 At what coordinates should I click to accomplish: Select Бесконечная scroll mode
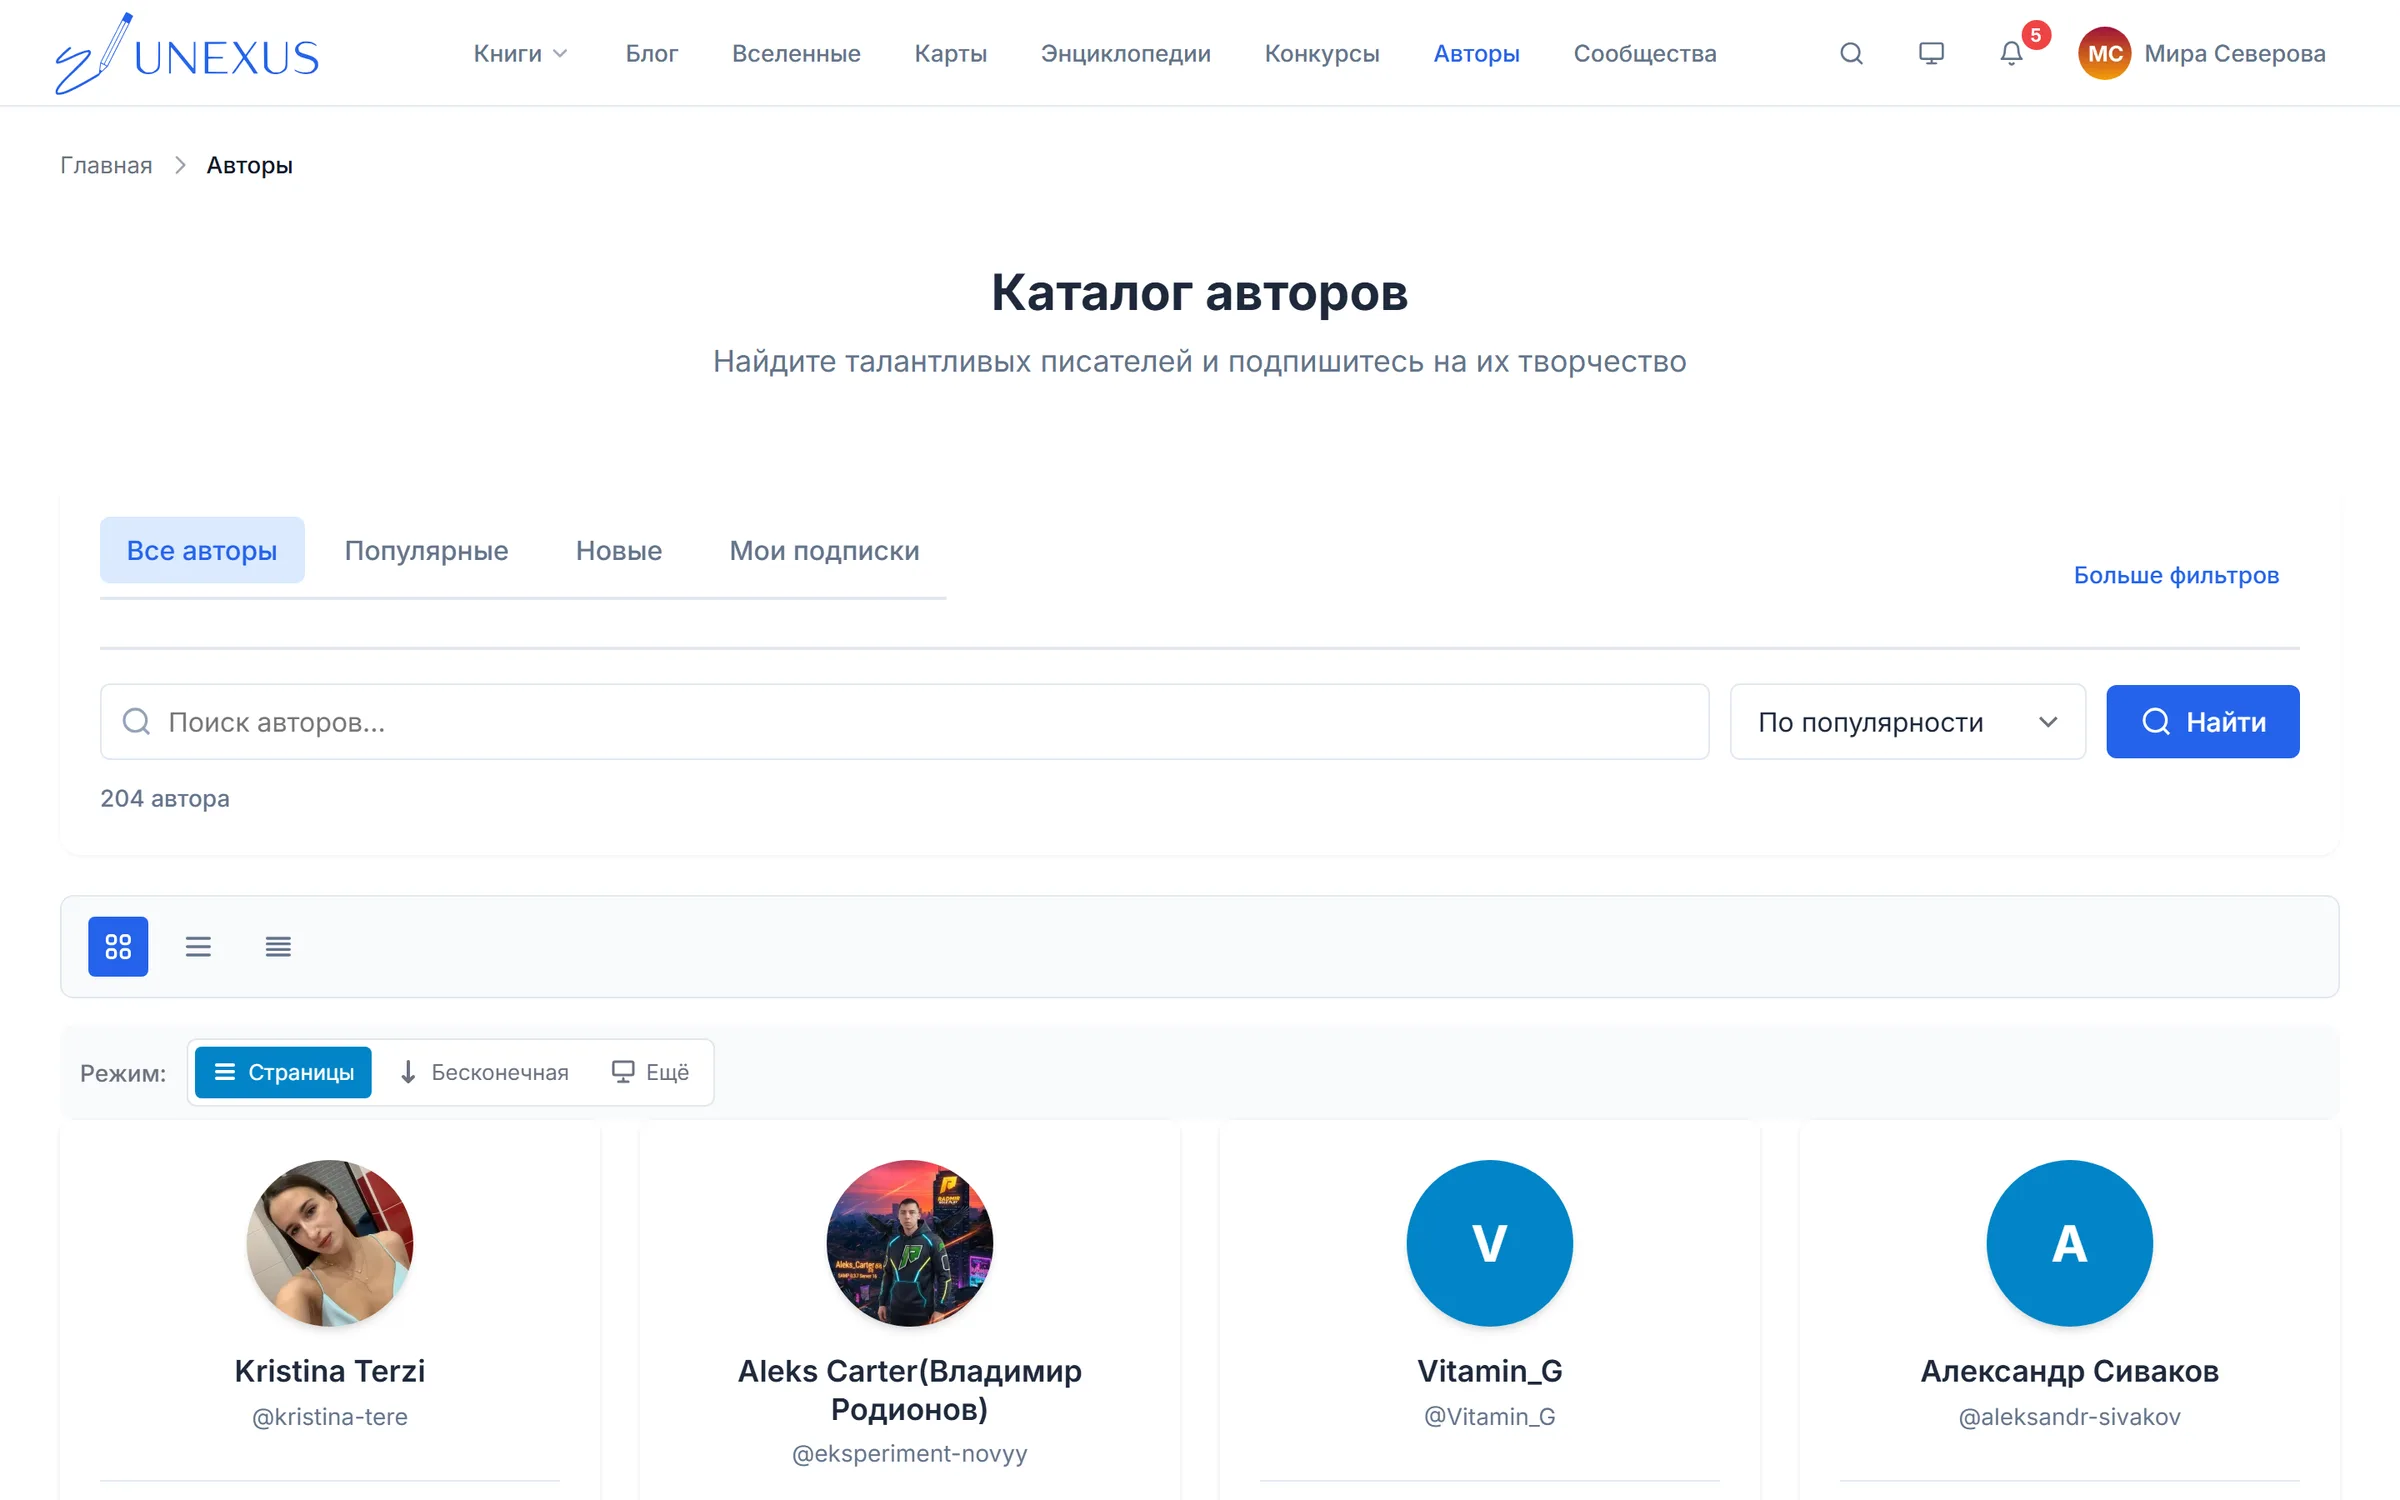[x=484, y=1072]
